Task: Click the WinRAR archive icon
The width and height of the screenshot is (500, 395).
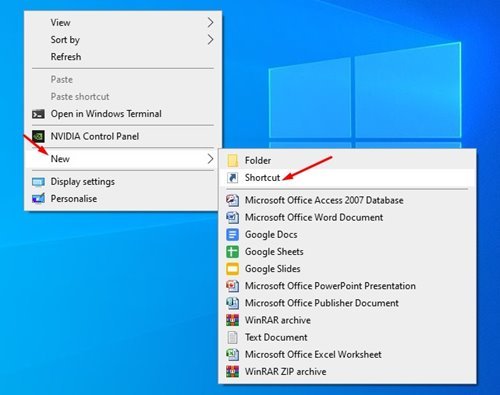Action: (x=232, y=320)
